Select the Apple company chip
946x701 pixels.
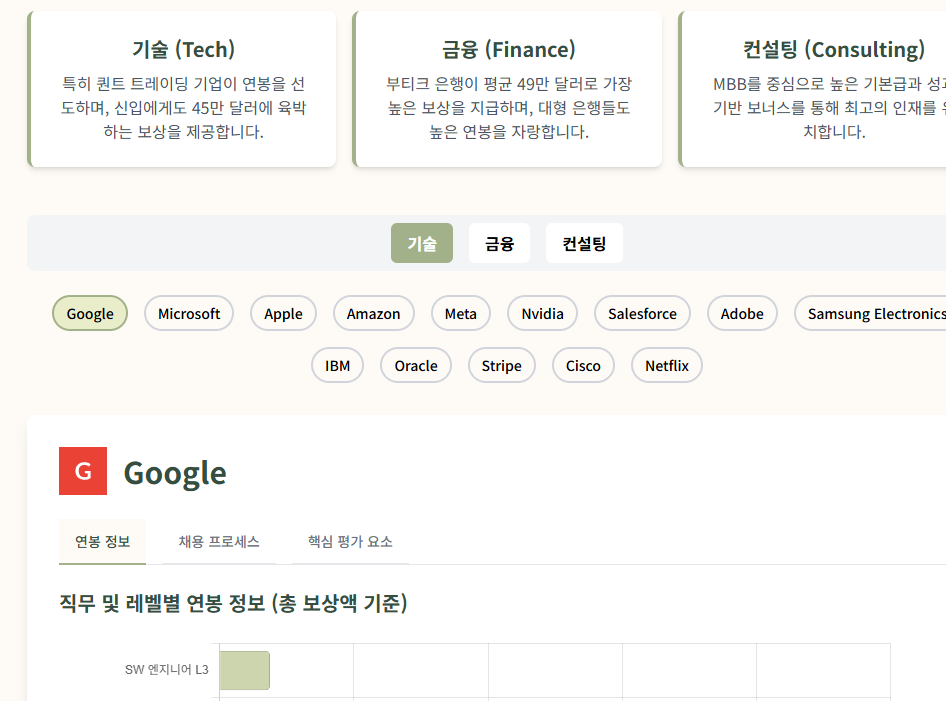coord(283,313)
